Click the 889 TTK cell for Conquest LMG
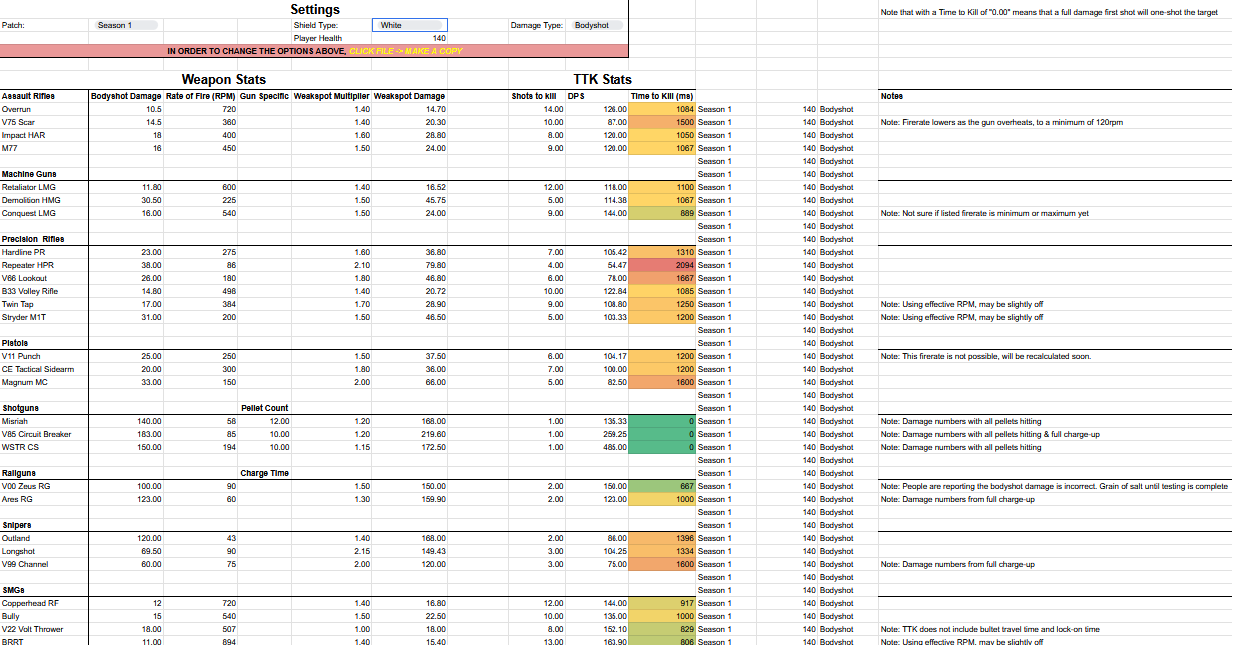Image resolution: width=1233 pixels, height=646 pixels. (662, 213)
